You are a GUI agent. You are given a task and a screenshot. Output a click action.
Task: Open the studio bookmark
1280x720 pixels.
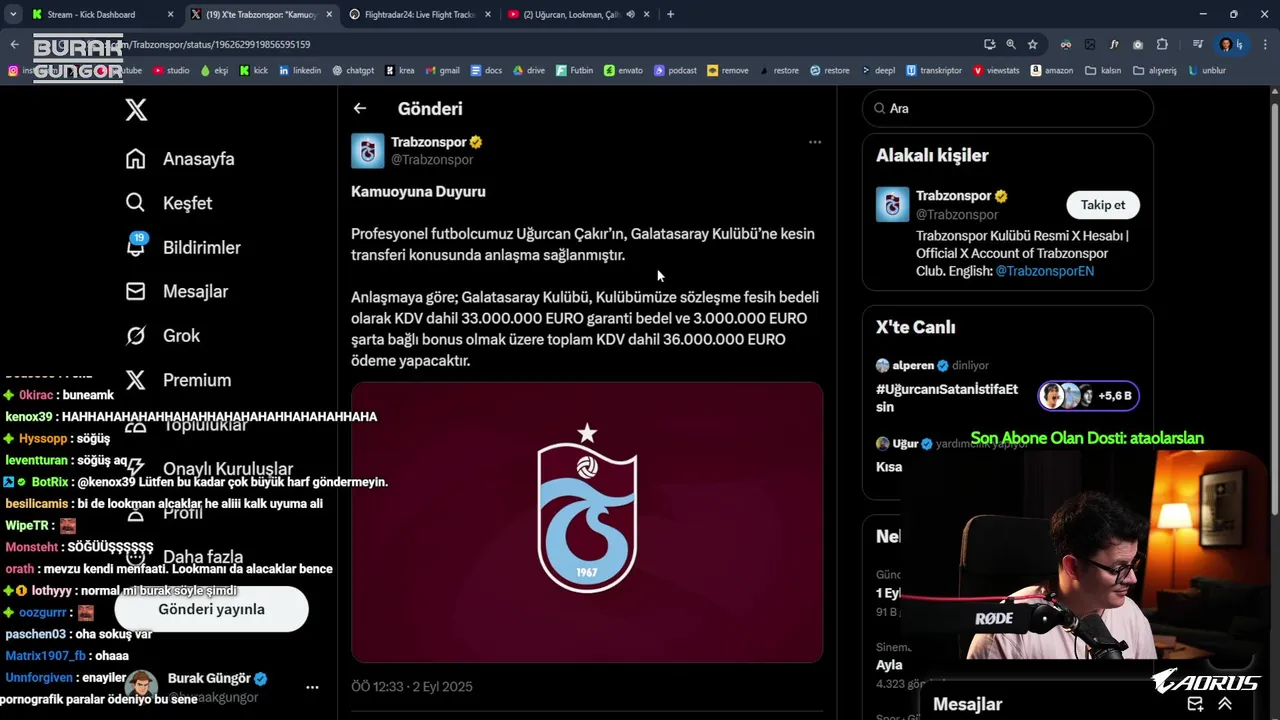pos(171,71)
